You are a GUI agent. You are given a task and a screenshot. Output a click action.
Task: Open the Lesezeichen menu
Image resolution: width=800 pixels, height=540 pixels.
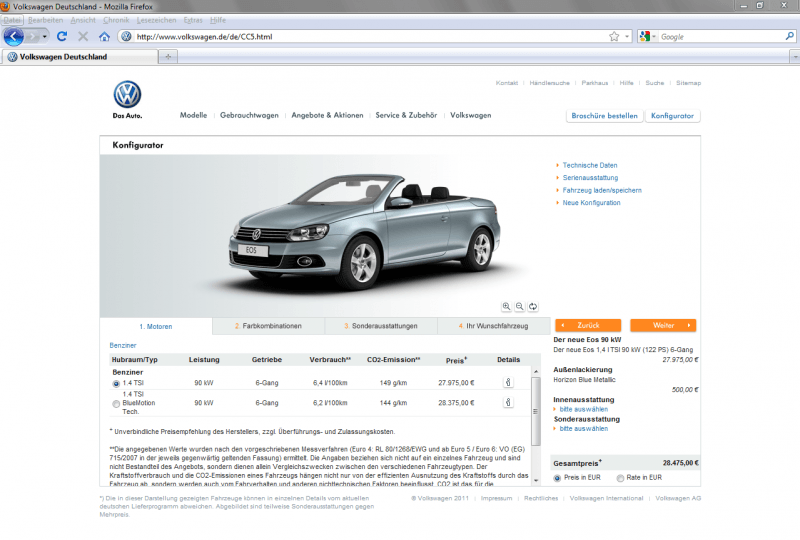(156, 20)
